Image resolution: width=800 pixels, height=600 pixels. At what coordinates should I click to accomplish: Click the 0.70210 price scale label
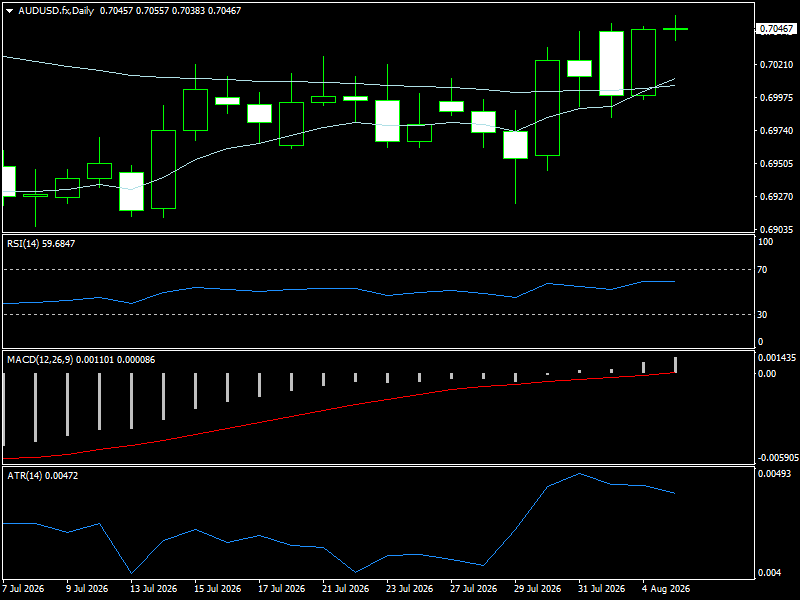[777, 64]
